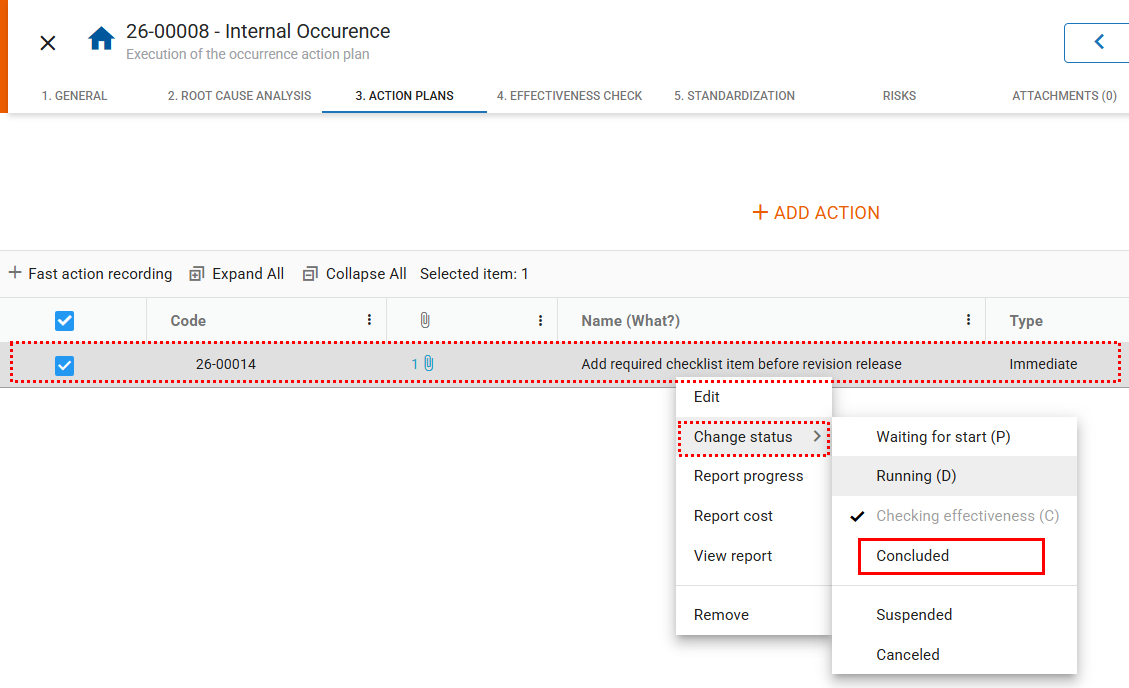Click Fast action recording plus icon

click(x=15, y=273)
